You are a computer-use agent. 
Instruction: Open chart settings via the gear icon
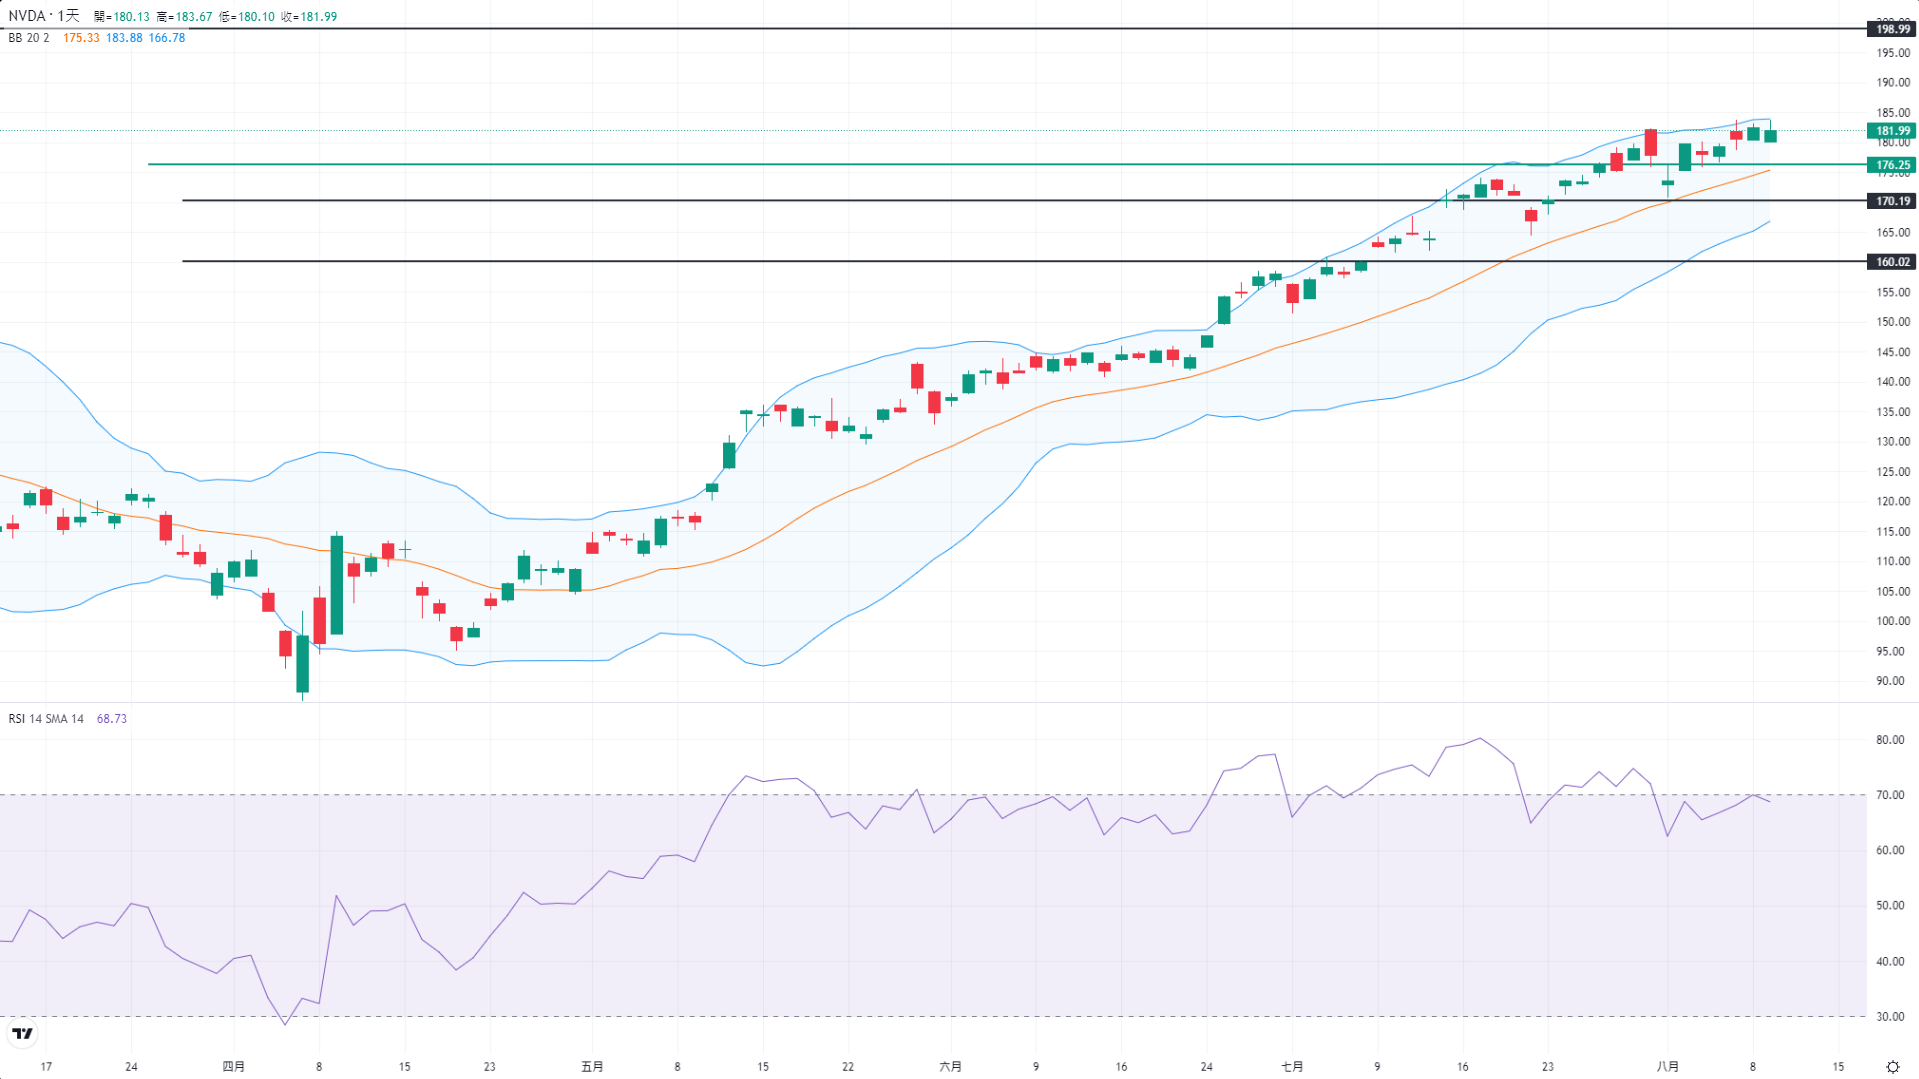pyautogui.click(x=1892, y=1067)
